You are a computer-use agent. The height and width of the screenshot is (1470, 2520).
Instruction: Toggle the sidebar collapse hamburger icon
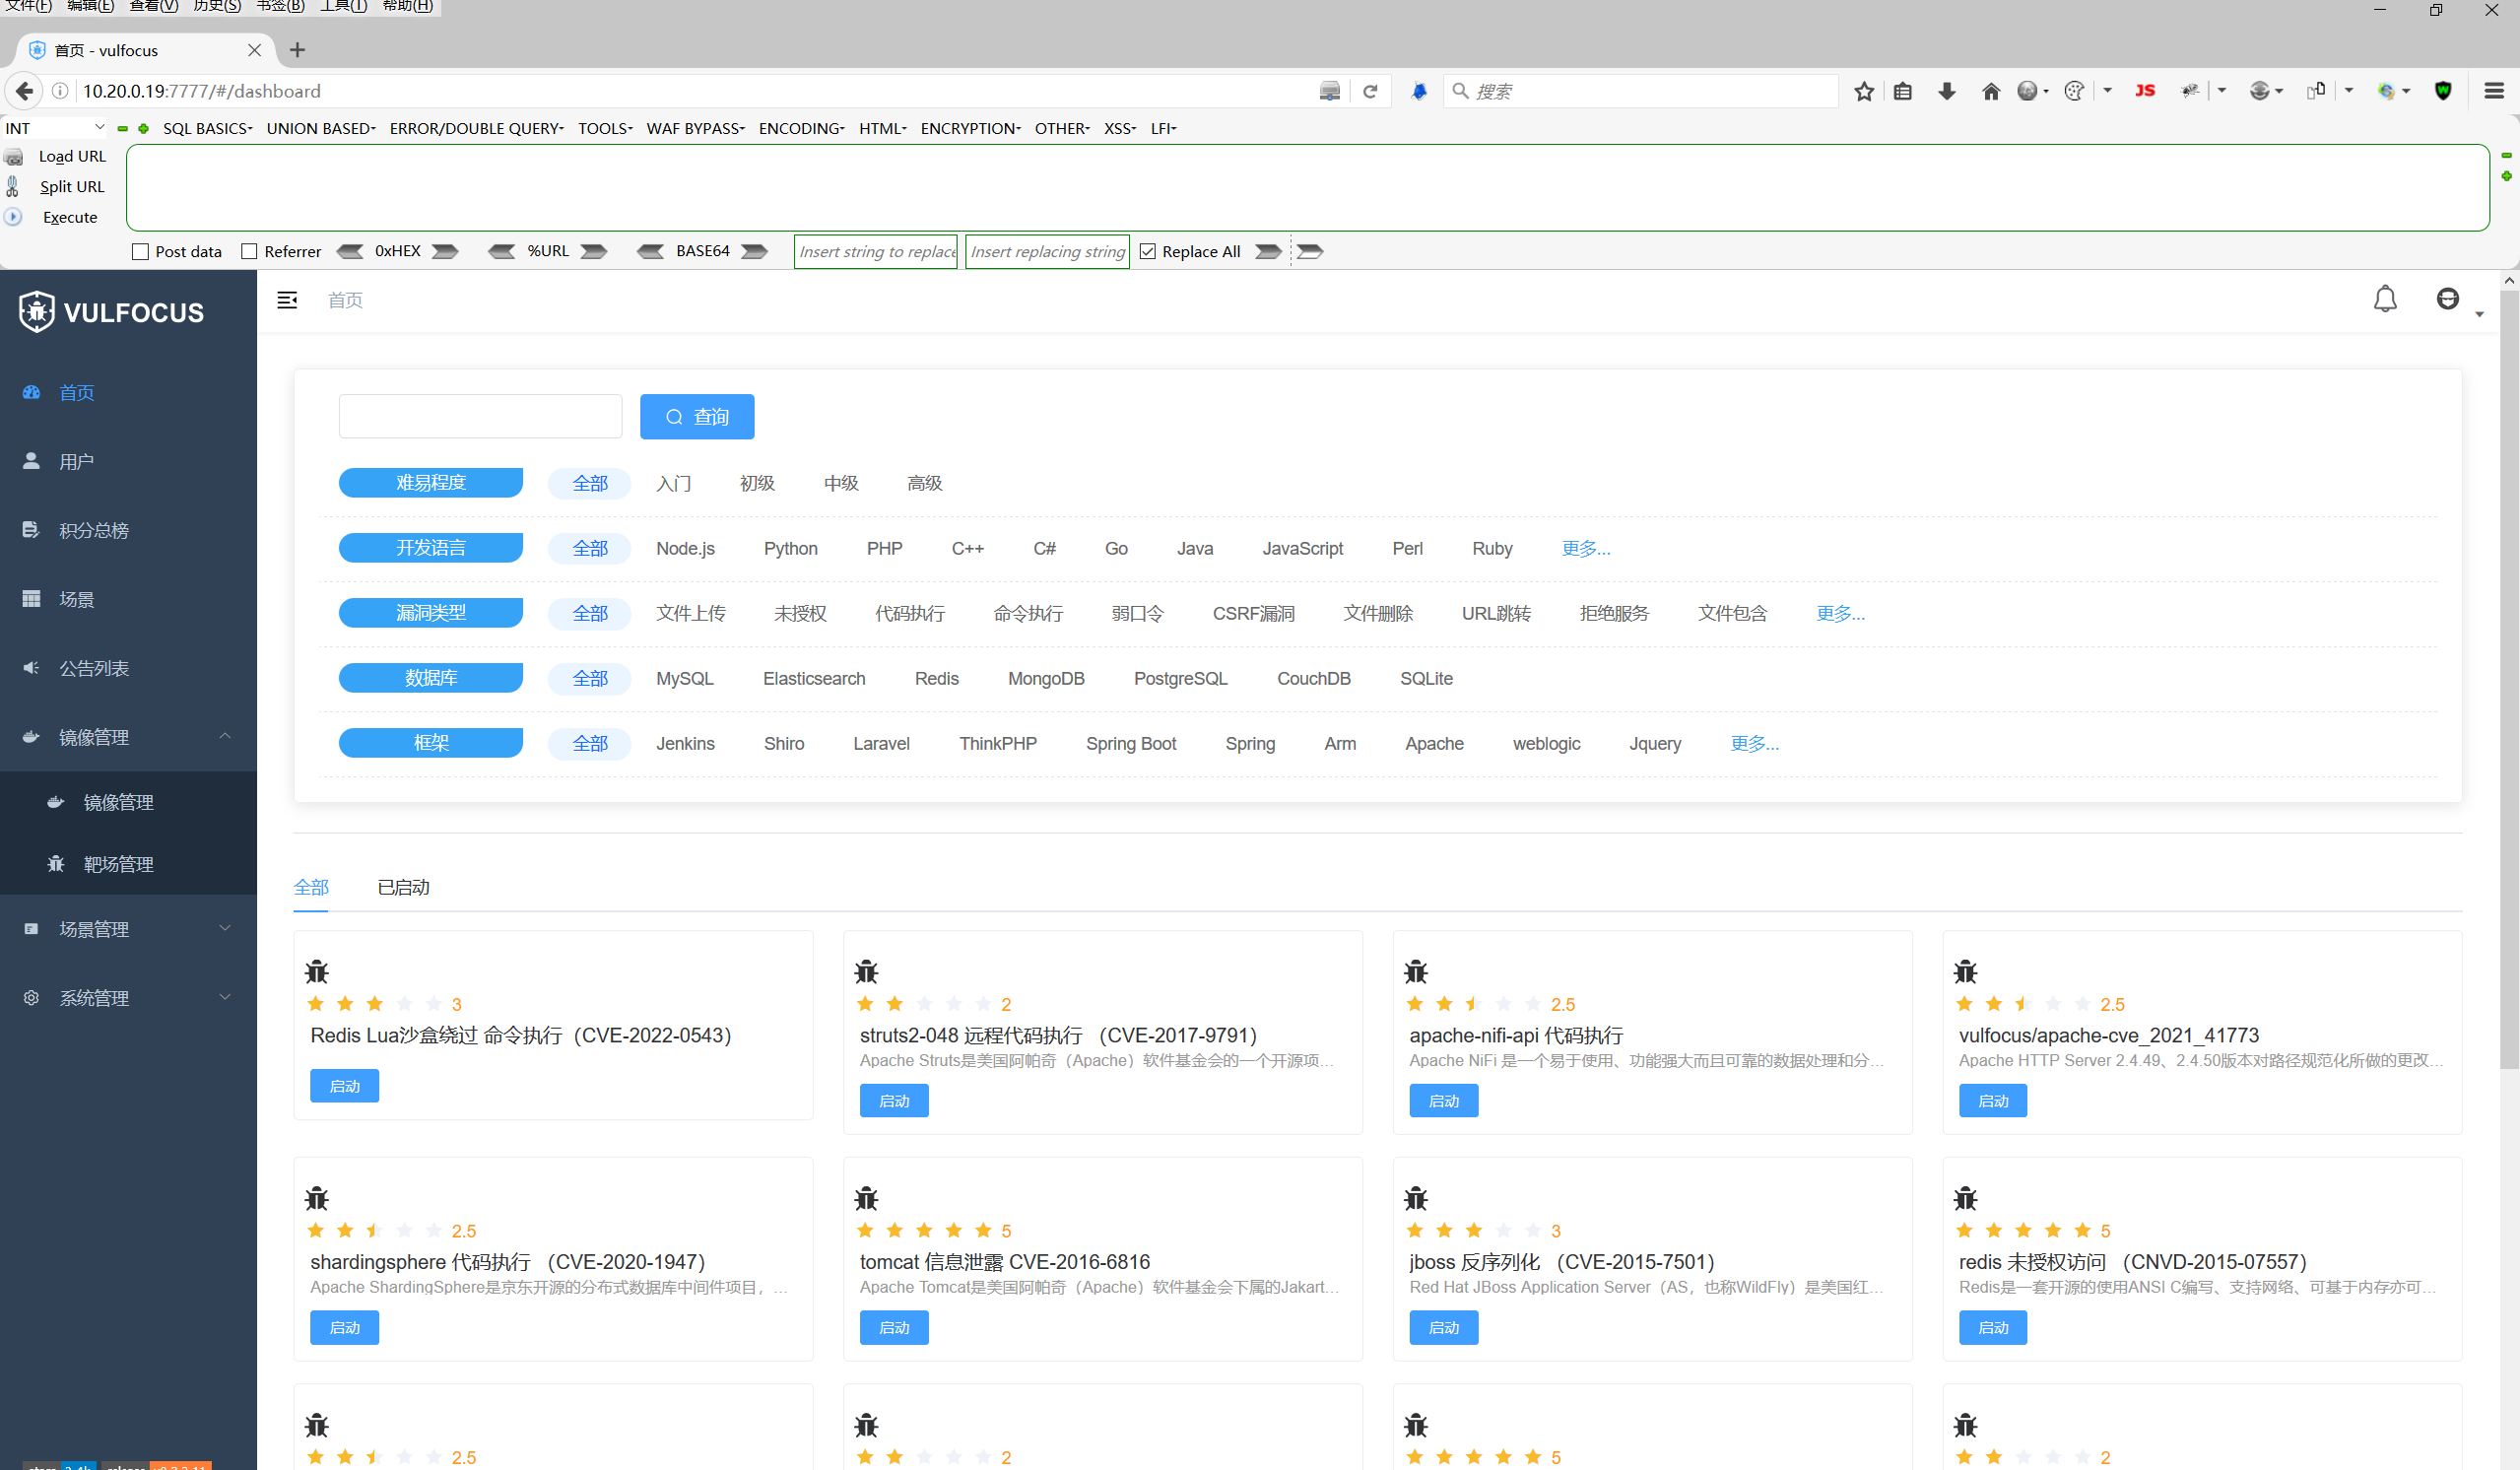click(287, 300)
